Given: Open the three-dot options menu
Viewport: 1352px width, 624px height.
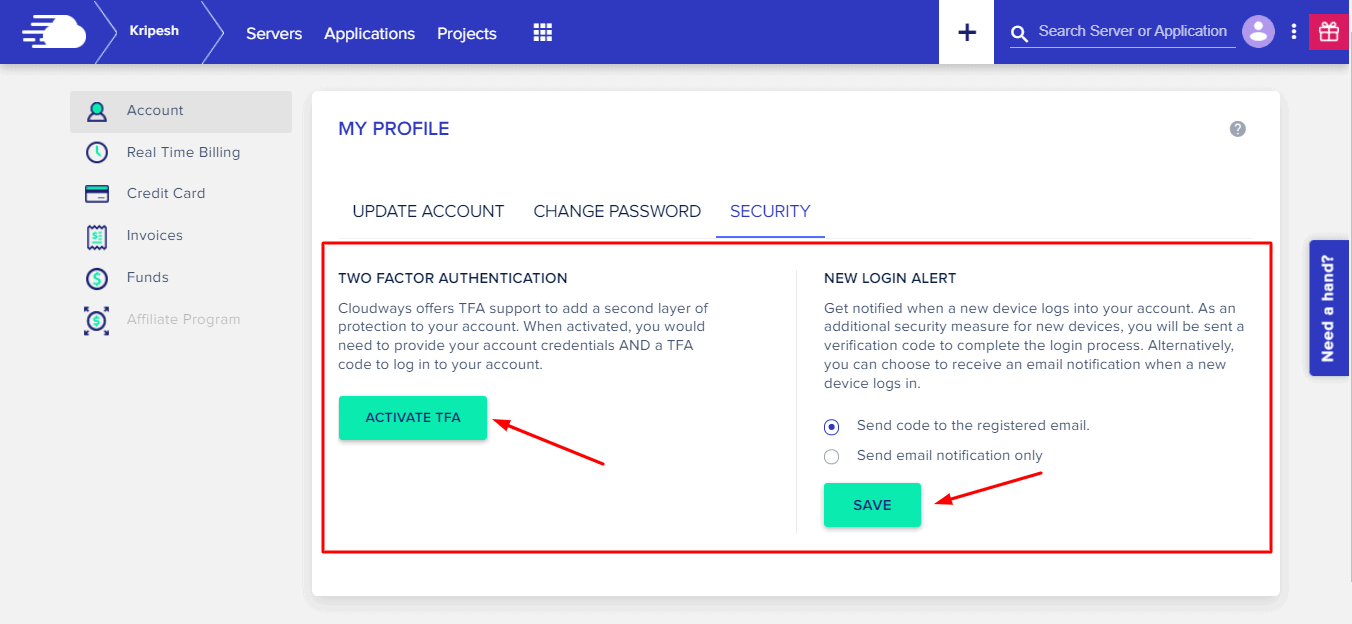Looking at the screenshot, I should (1294, 31).
